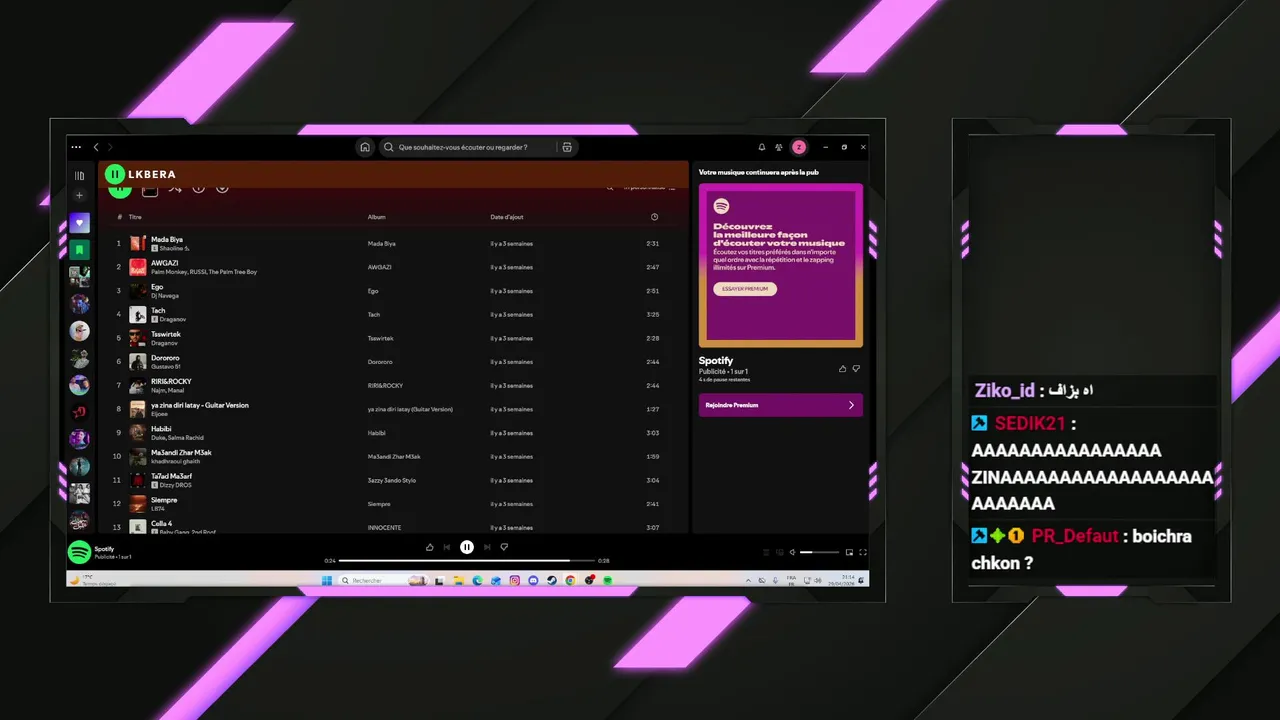Thumbs-down the ad in the player bar
1280x720 pixels.
click(x=504, y=547)
